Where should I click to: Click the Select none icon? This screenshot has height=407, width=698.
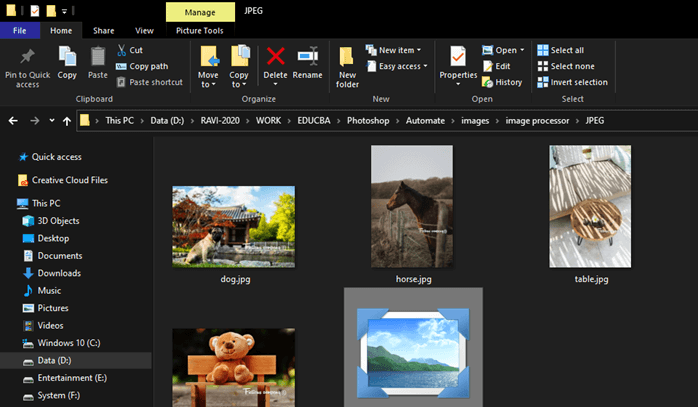(x=543, y=66)
